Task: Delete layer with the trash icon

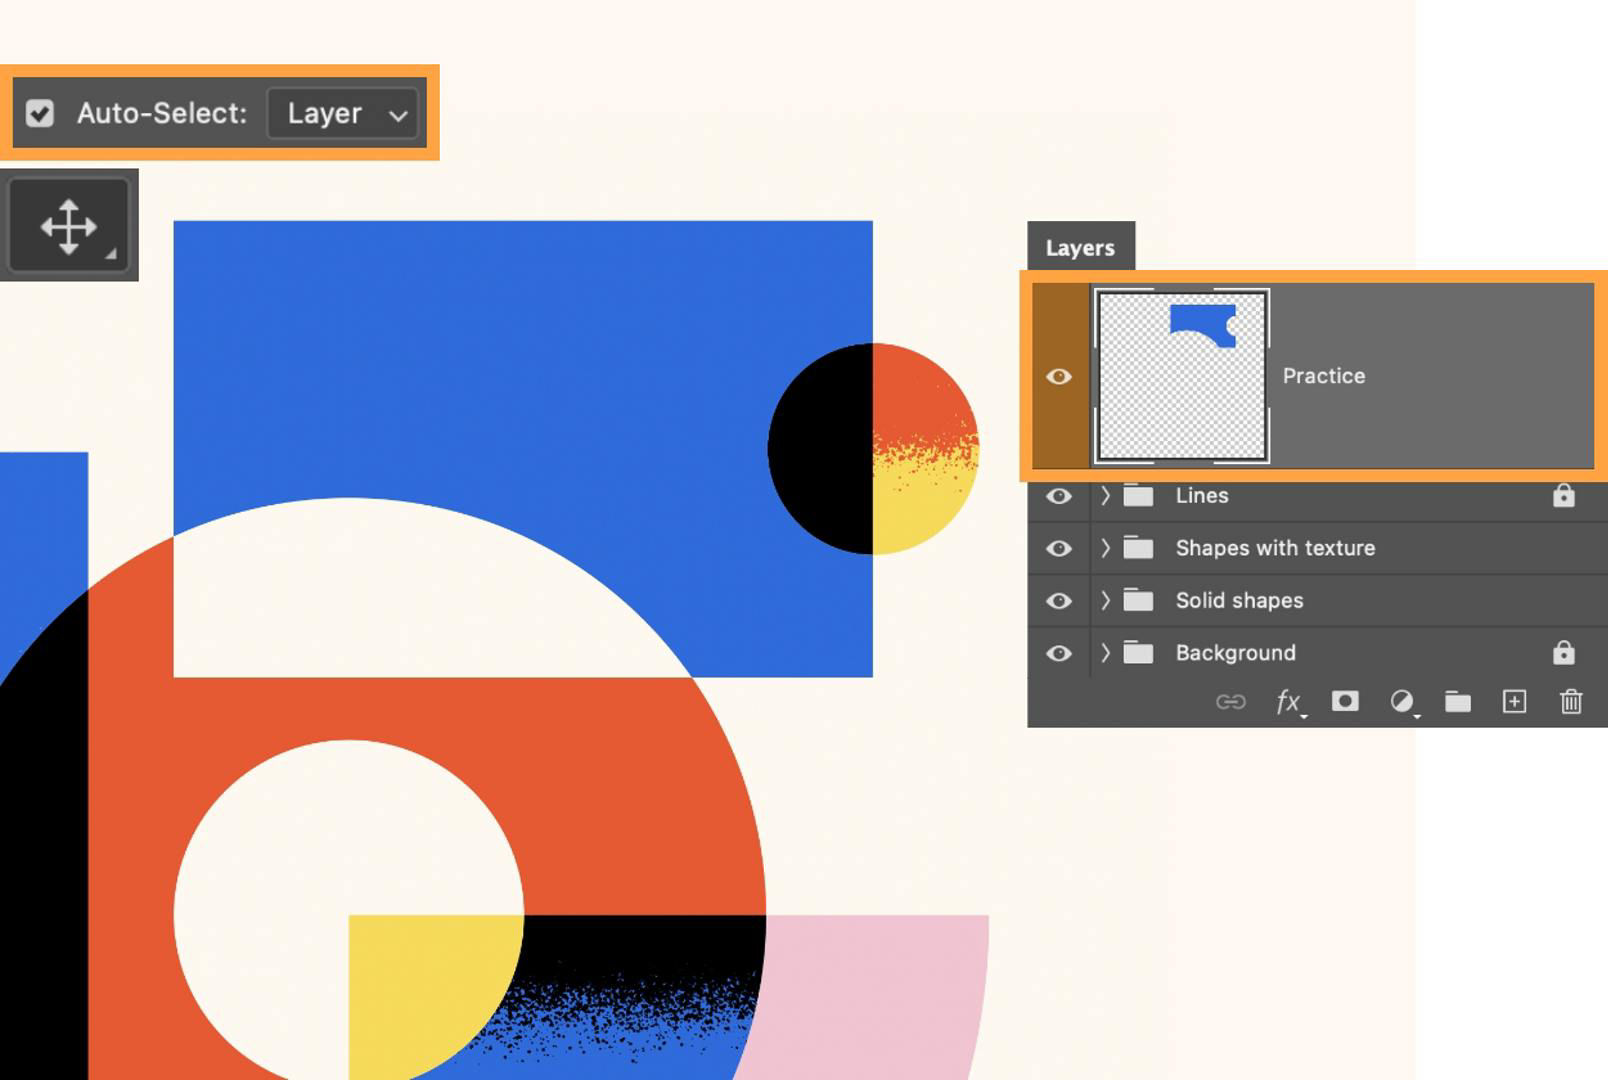Action: [x=1571, y=701]
